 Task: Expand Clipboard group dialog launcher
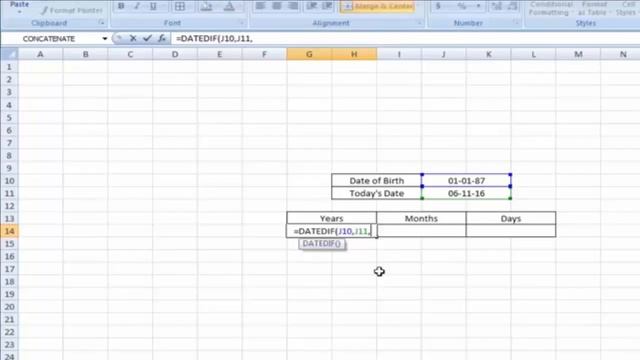coord(101,23)
